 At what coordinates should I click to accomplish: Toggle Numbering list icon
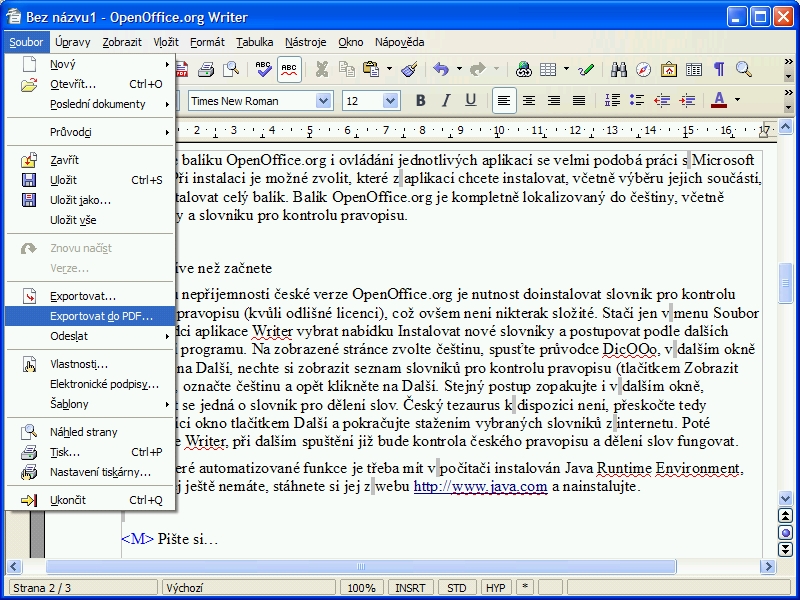pyautogui.click(x=612, y=100)
